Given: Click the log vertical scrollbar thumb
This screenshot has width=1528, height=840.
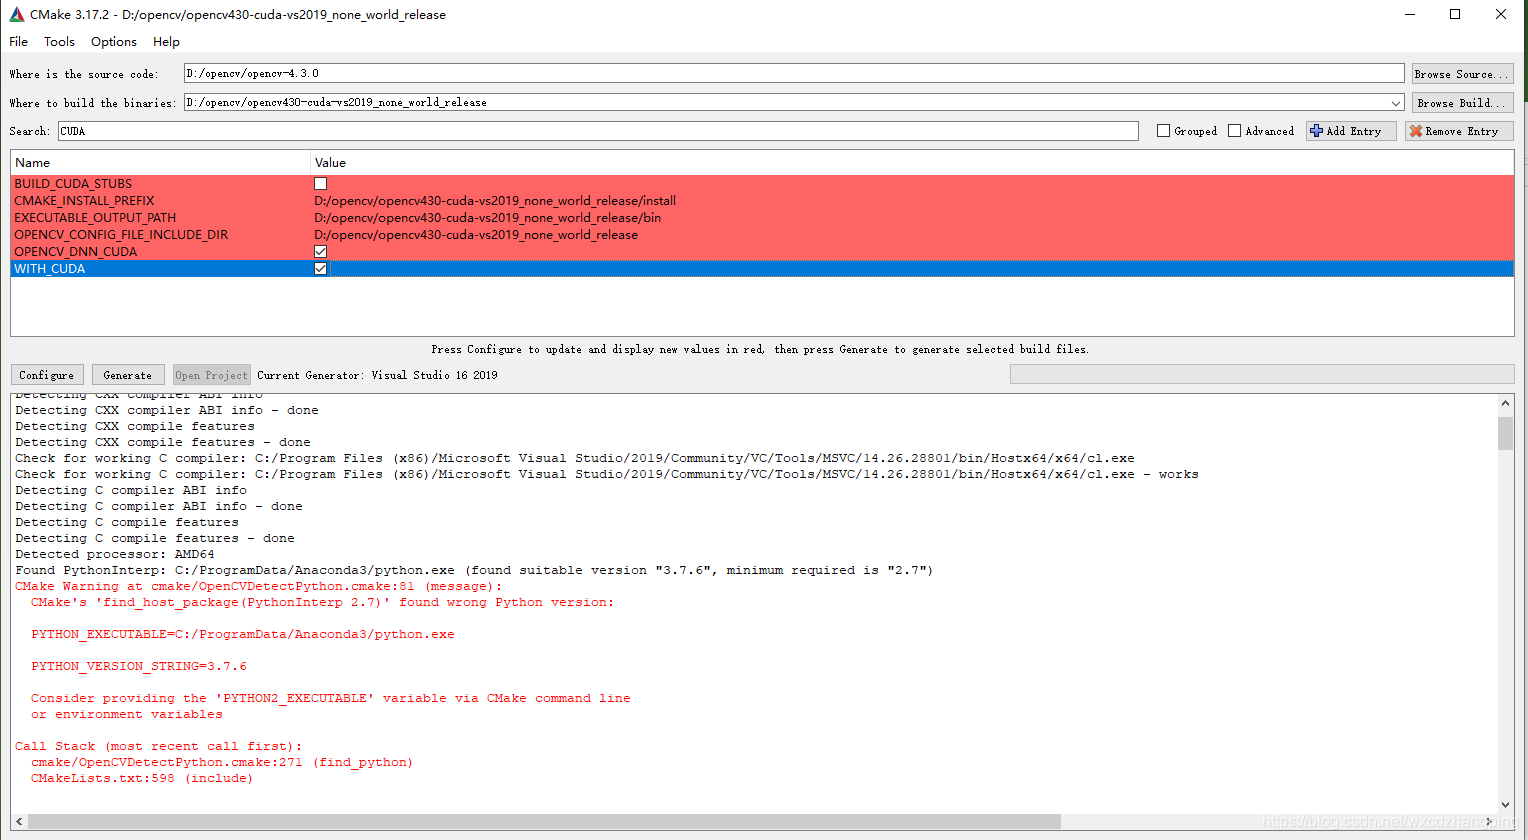Looking at the screenshot, I should coord(1505,433).
